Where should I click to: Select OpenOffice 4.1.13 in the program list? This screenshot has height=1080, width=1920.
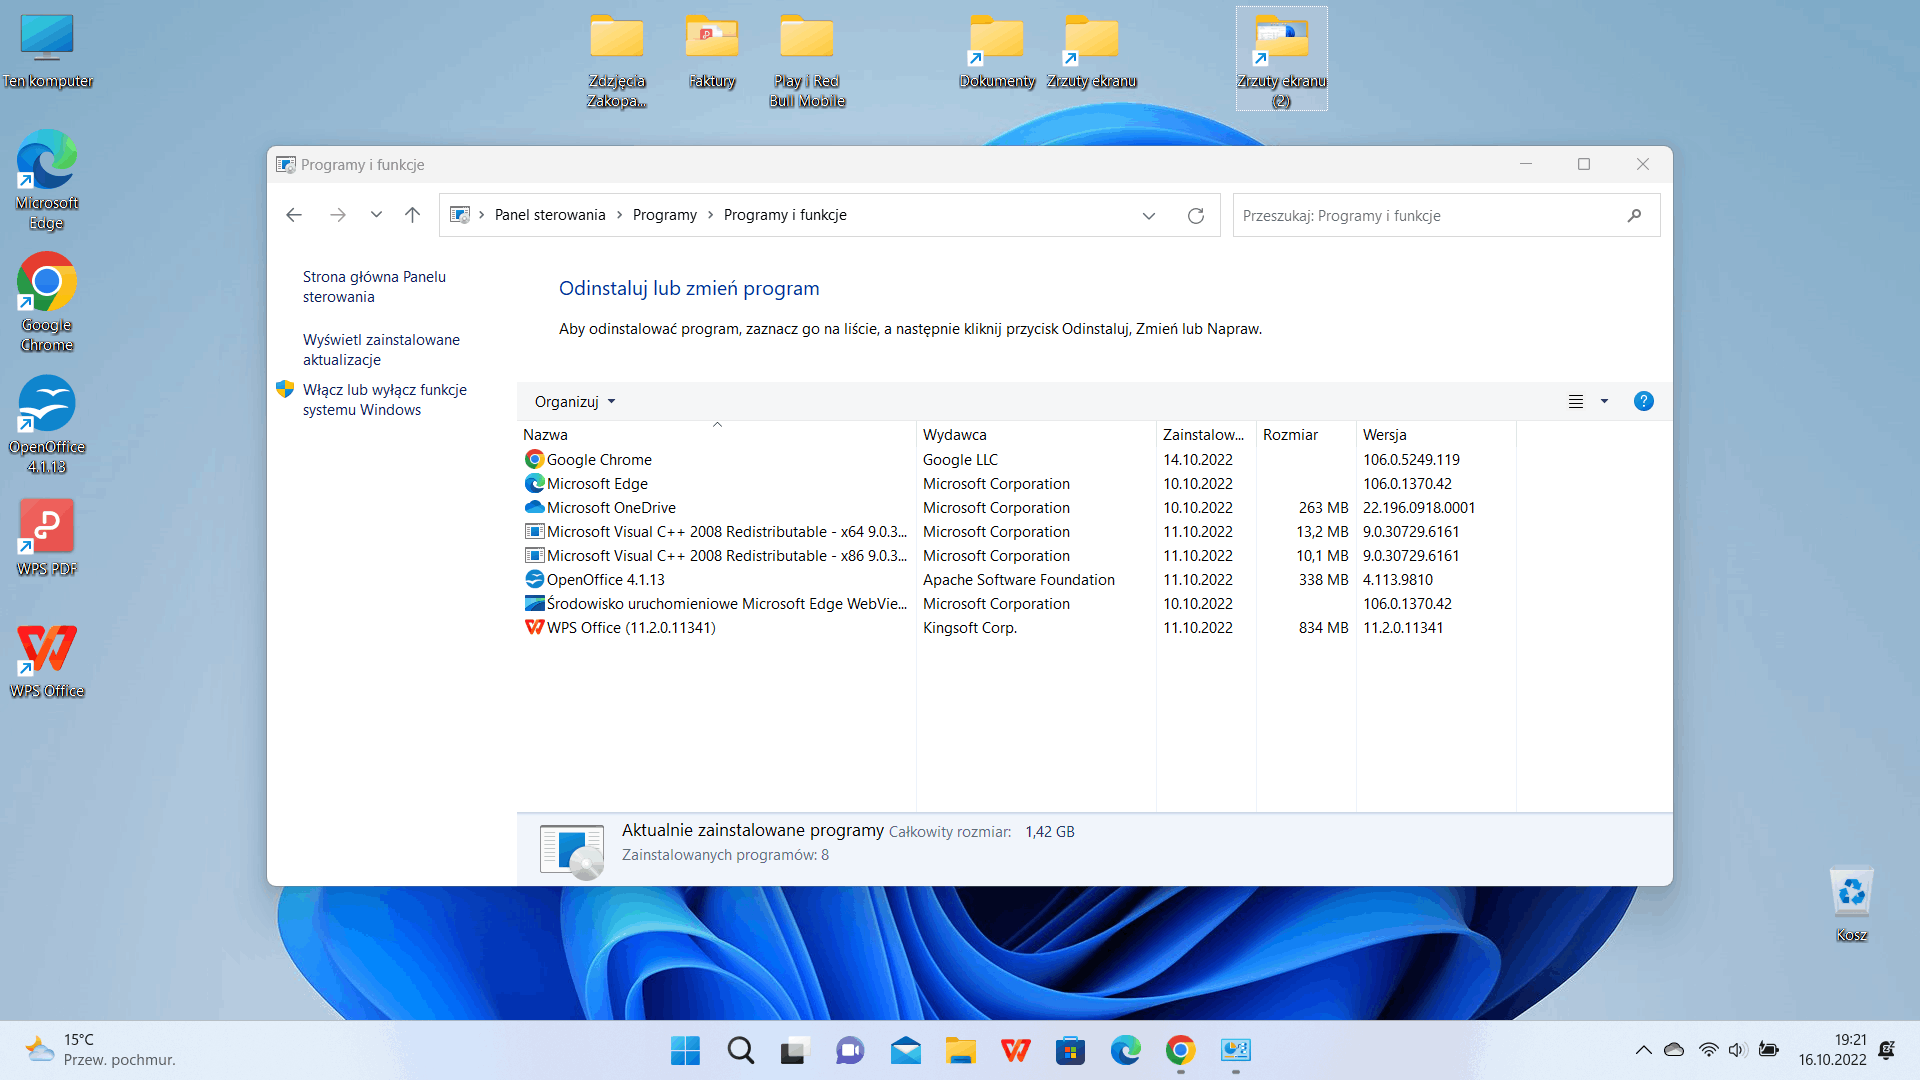pos(605,580)
